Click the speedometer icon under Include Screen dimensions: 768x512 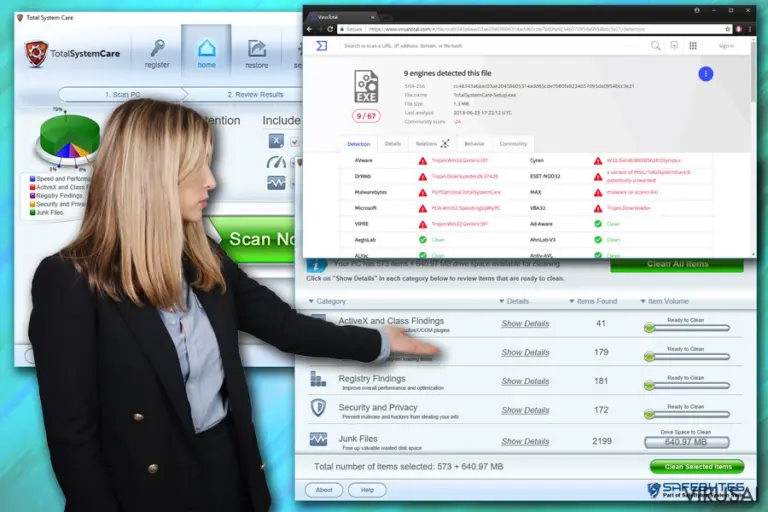[276, 162]
